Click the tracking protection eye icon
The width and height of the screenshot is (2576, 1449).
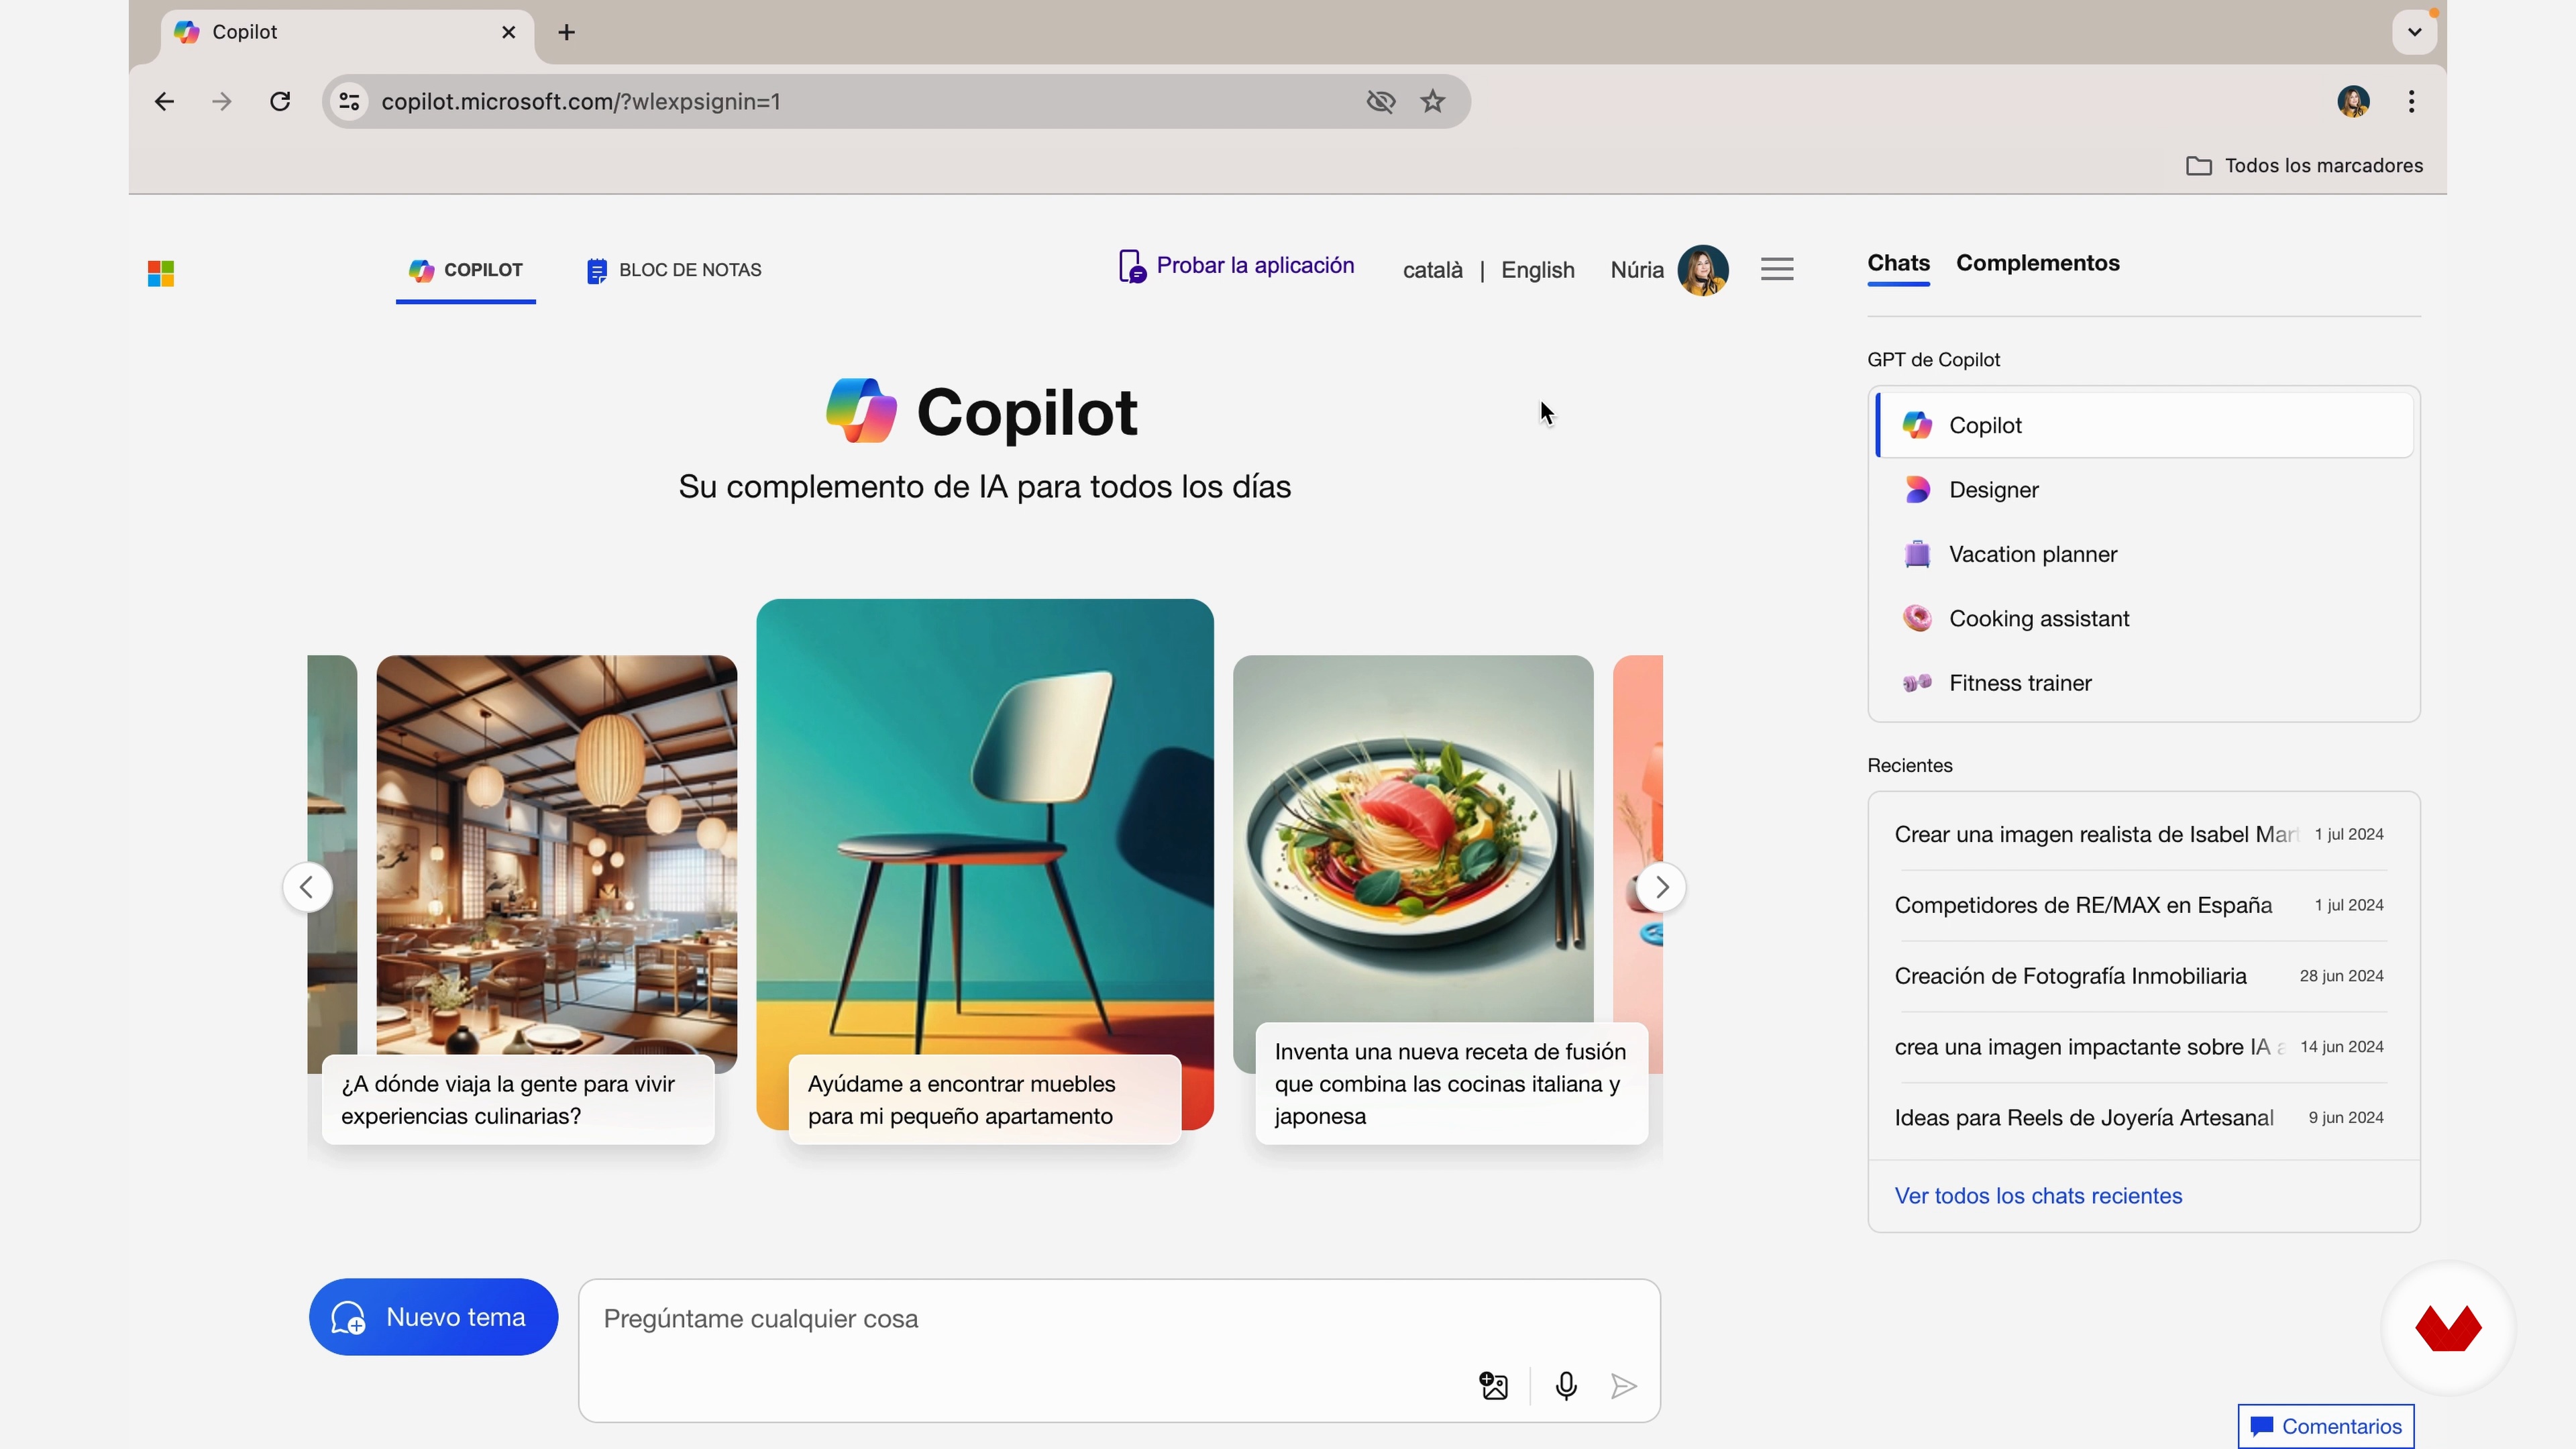[x=1381, y=101]
